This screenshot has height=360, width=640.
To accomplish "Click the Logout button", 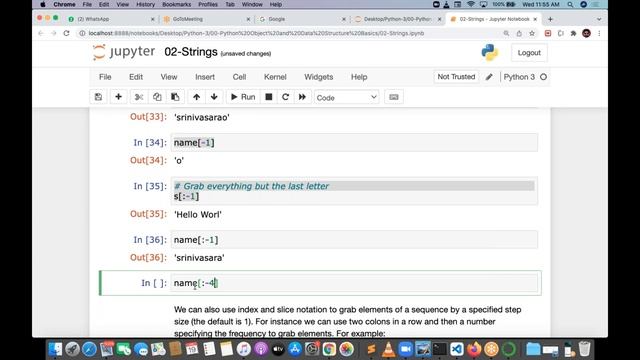I will [x=529, y=53].
